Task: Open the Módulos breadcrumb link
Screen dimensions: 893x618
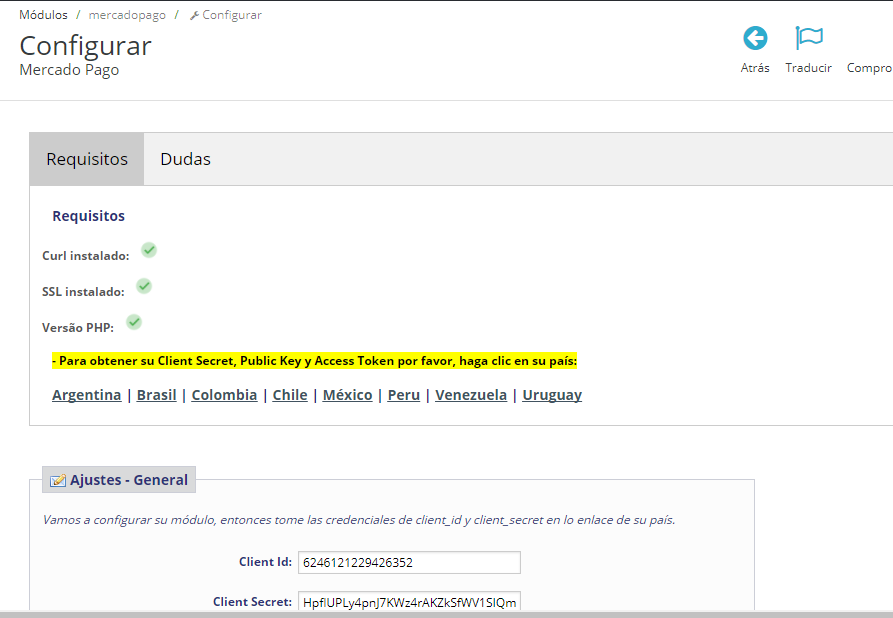Action: (43, 15)
